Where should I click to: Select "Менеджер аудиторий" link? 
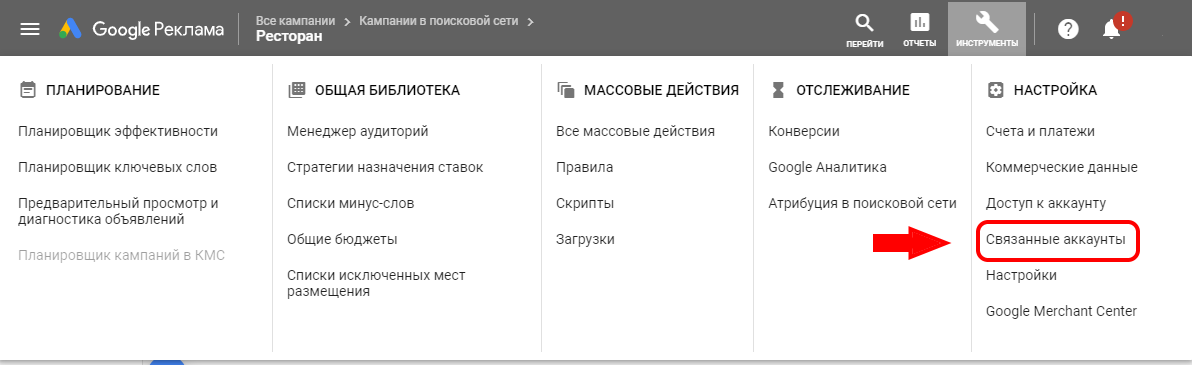pyautogui.click(x=357, y=132)
